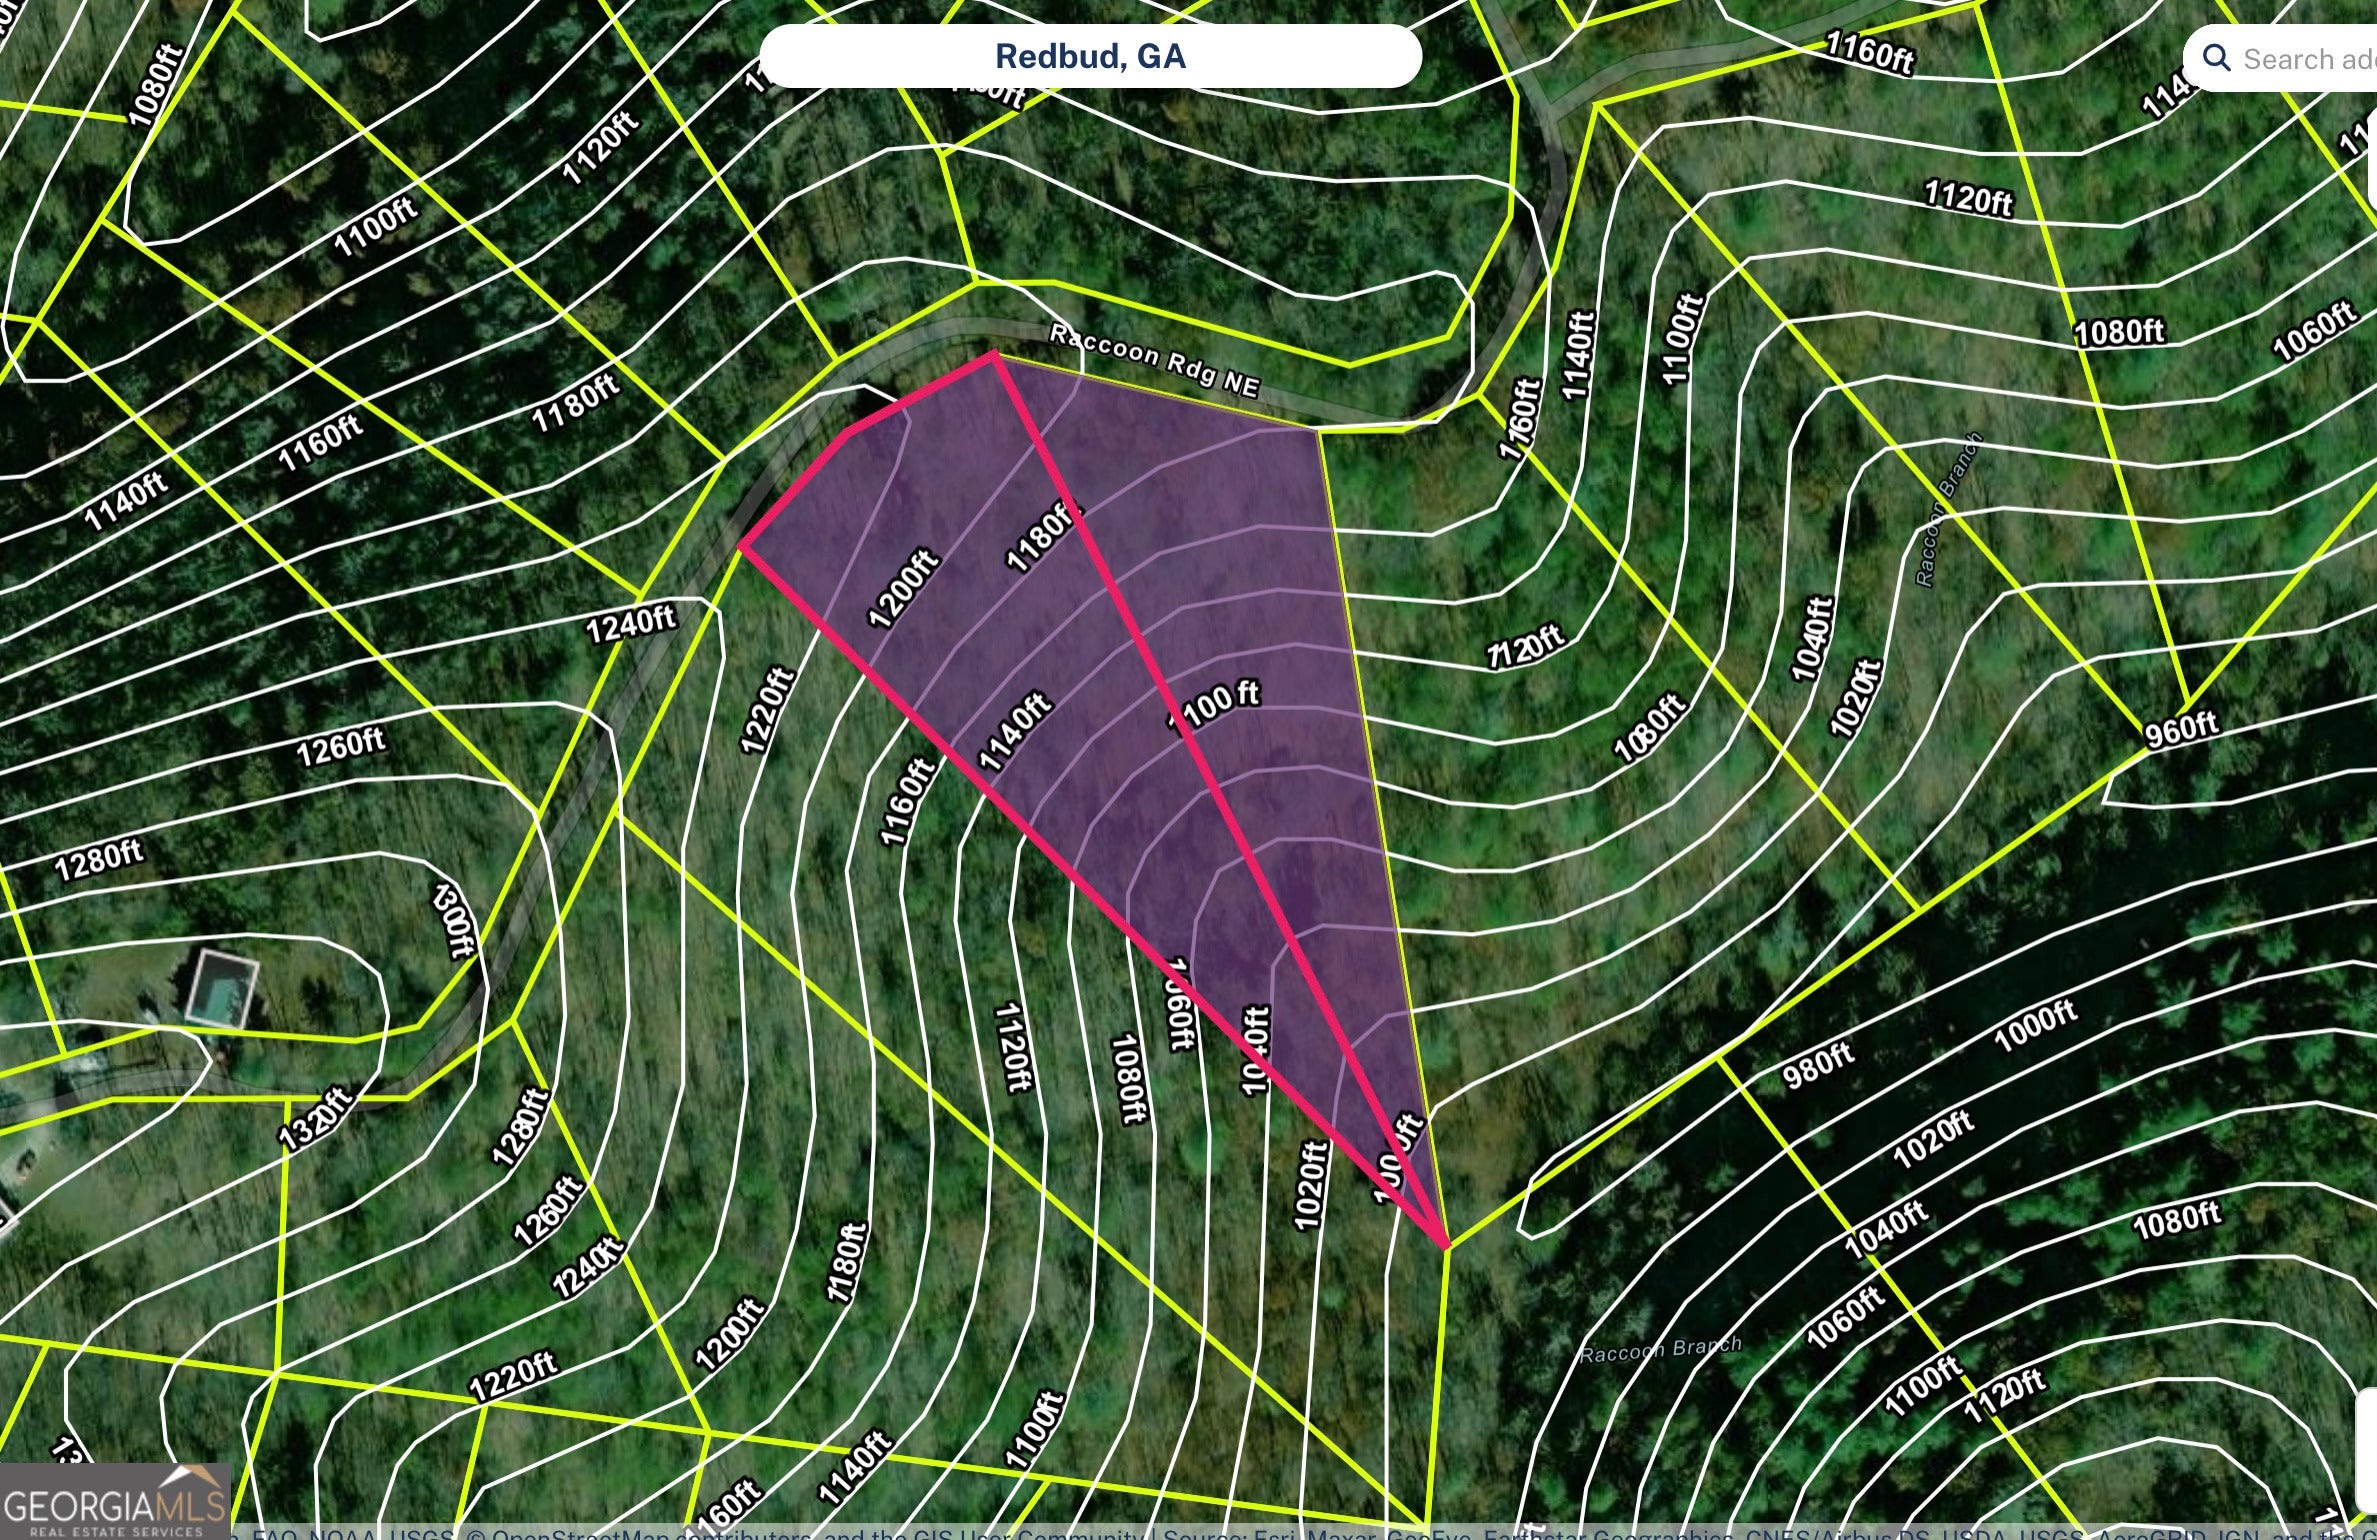Click the 1200ft contour label inside highlighted parcel
This screenshot has width=2377, height=1540.
(903, 588)
